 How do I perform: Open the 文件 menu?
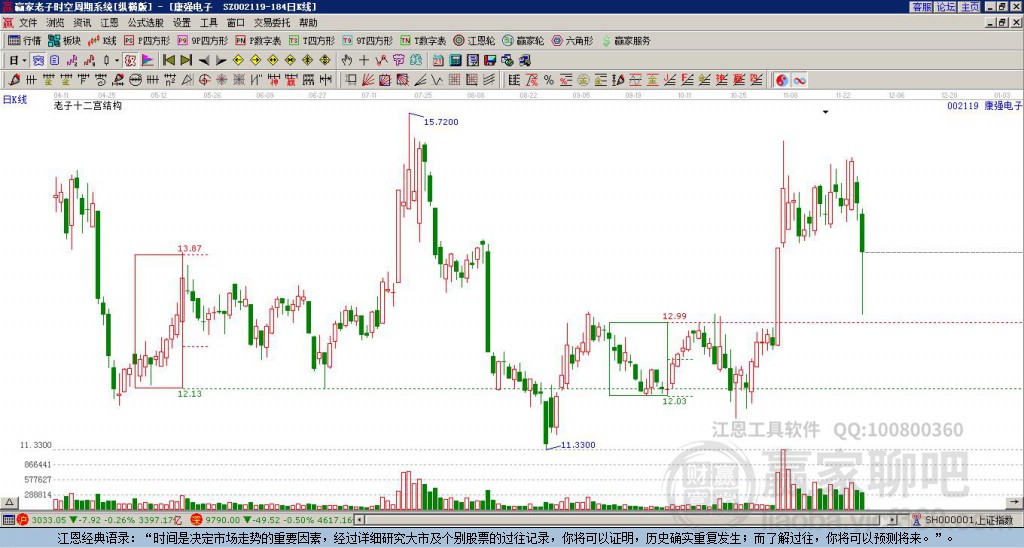[28, 23]
